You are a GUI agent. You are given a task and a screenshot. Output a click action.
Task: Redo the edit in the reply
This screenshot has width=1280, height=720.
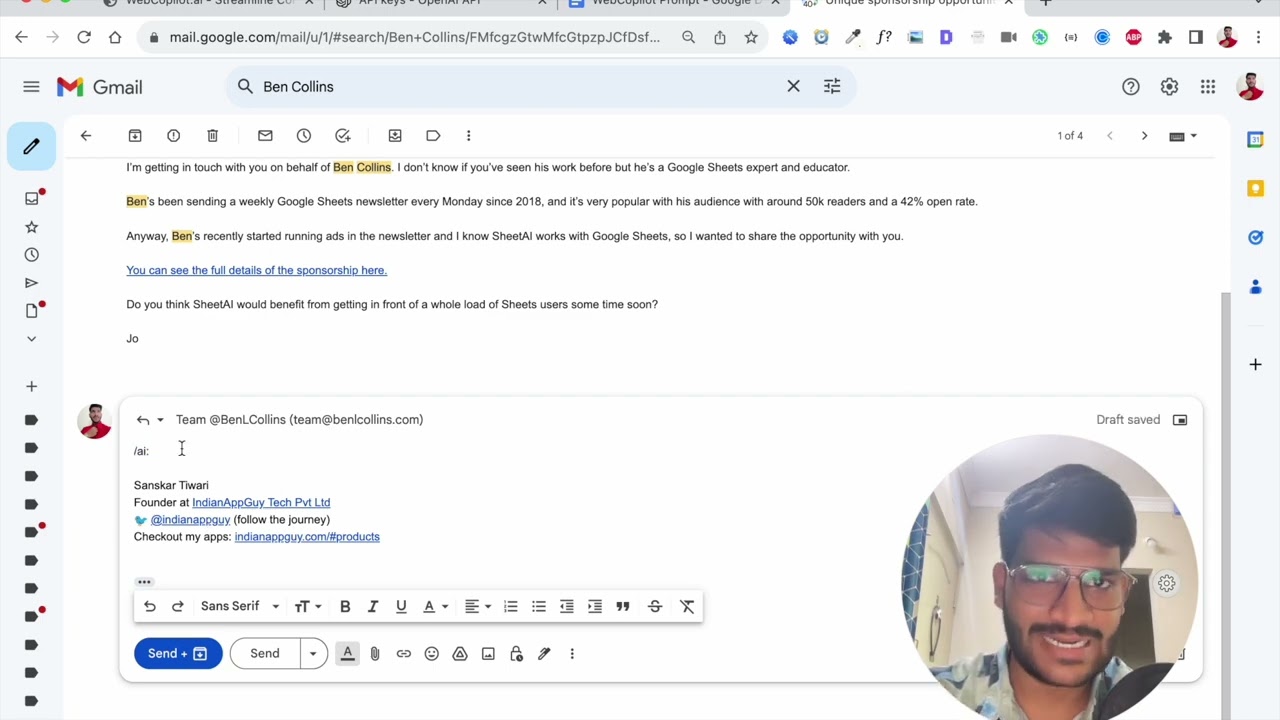coord(178,606)
